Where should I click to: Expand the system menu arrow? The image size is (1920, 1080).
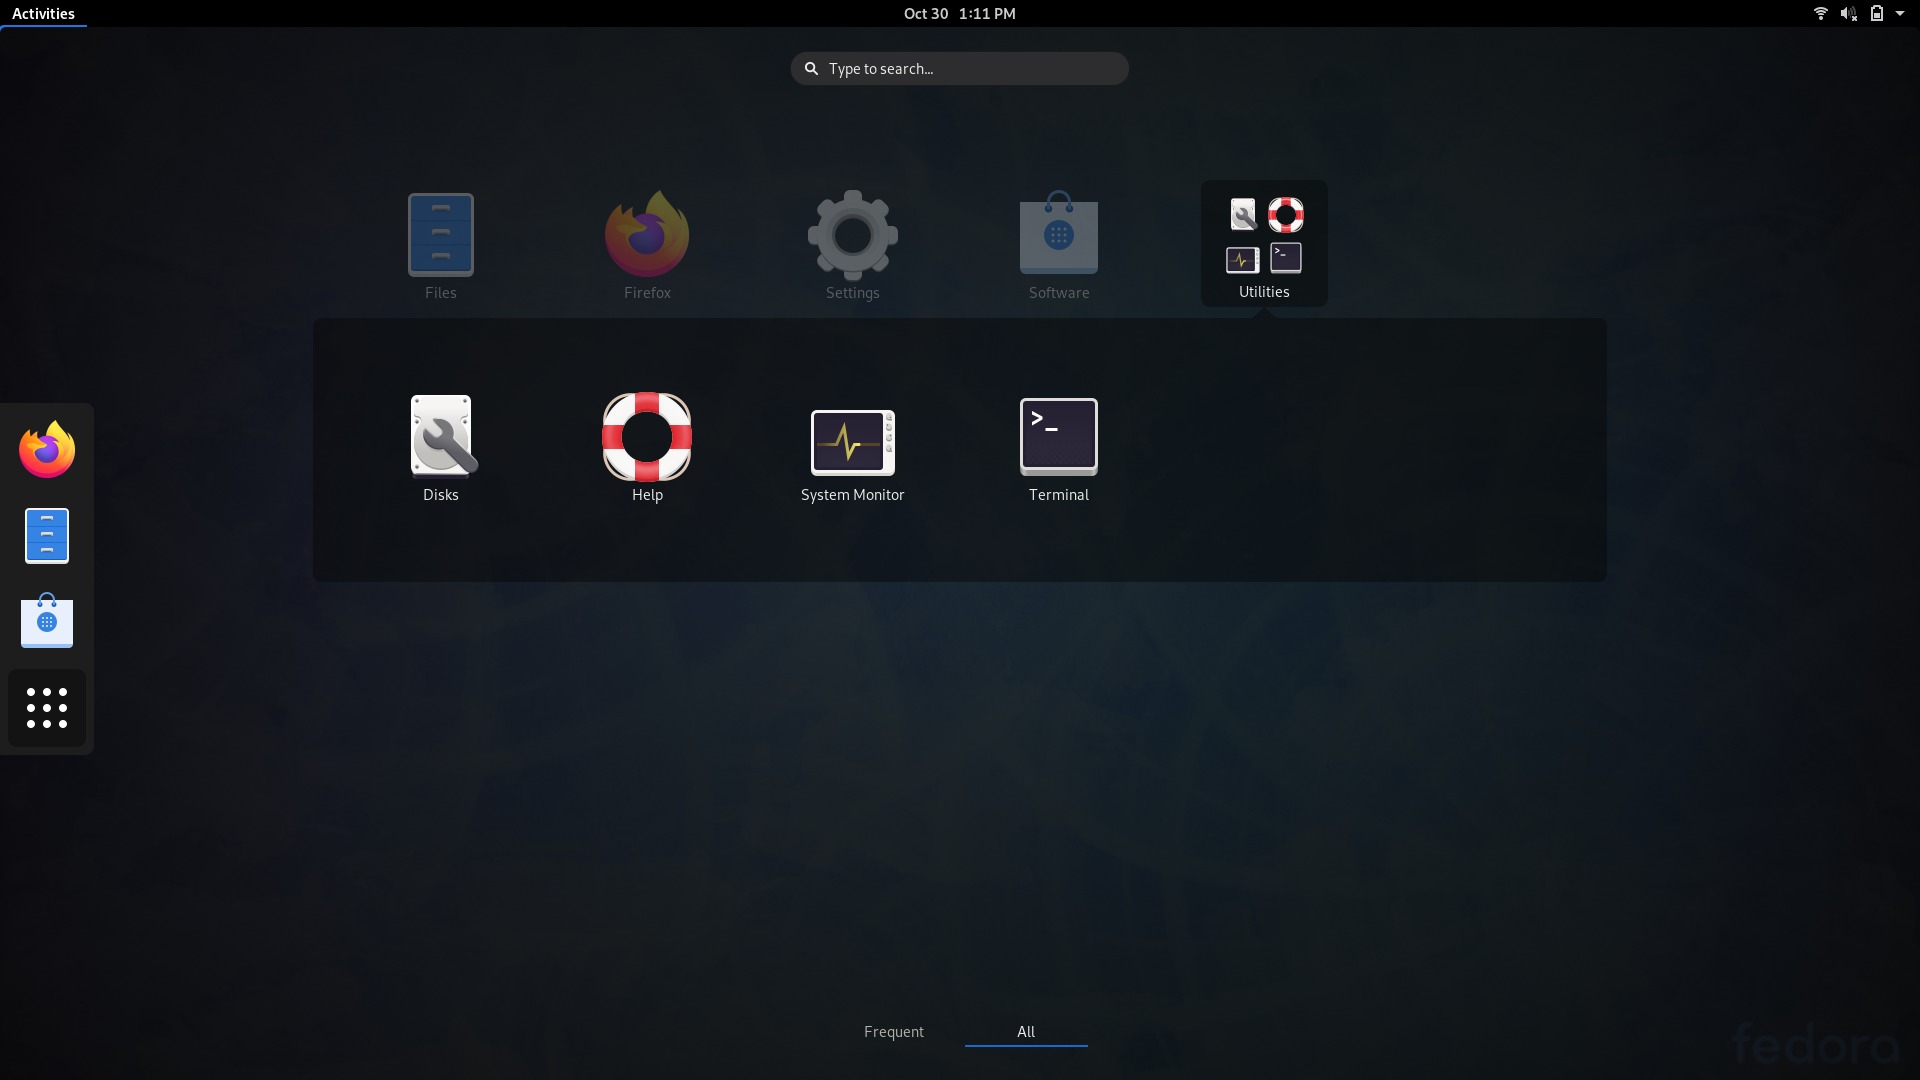point(1900,13)
